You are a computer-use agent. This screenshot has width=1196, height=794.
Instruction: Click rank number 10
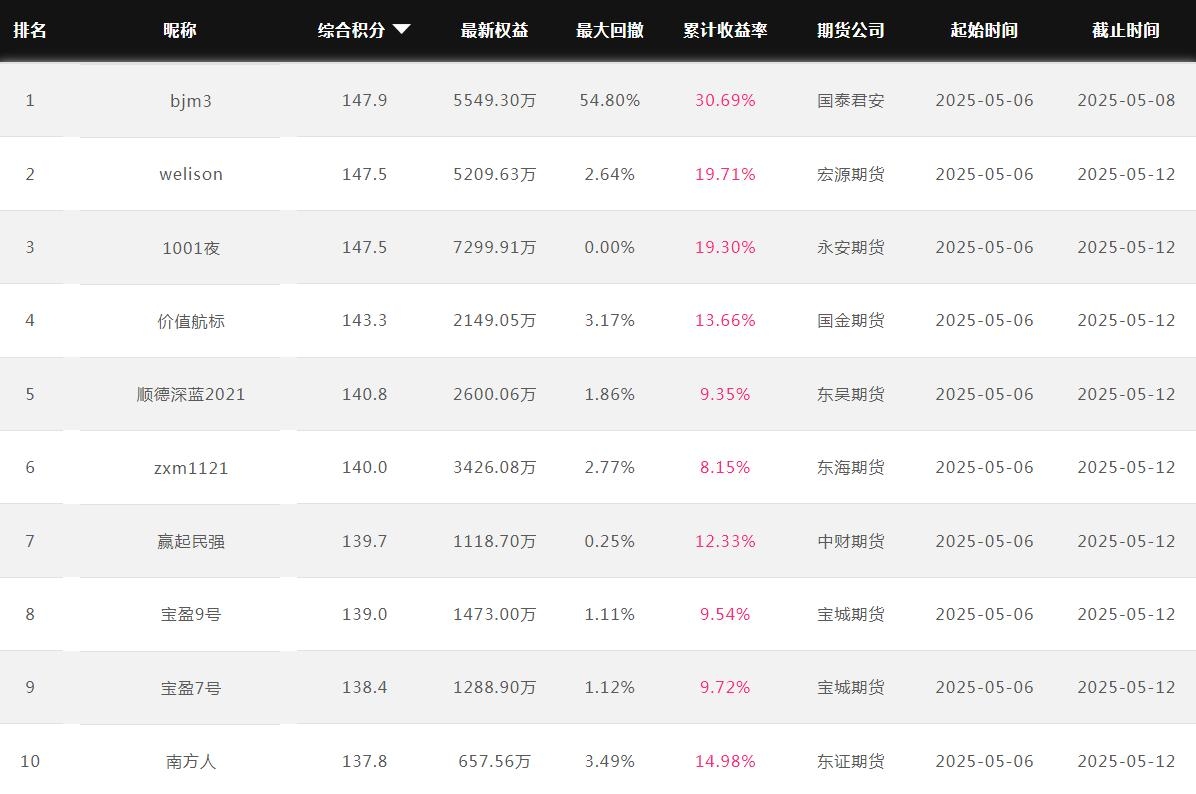(30, 761)
